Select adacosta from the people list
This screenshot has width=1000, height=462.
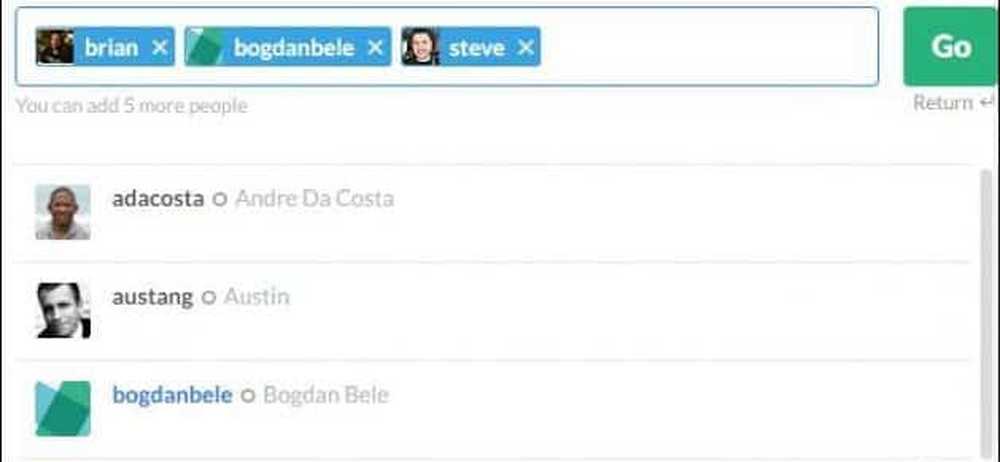158,198
